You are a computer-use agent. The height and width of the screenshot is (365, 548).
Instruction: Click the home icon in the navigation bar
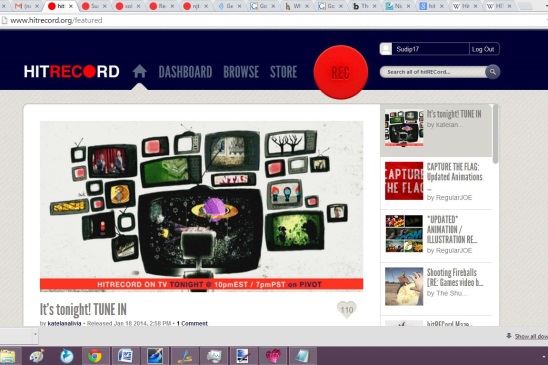coord(139,71)
